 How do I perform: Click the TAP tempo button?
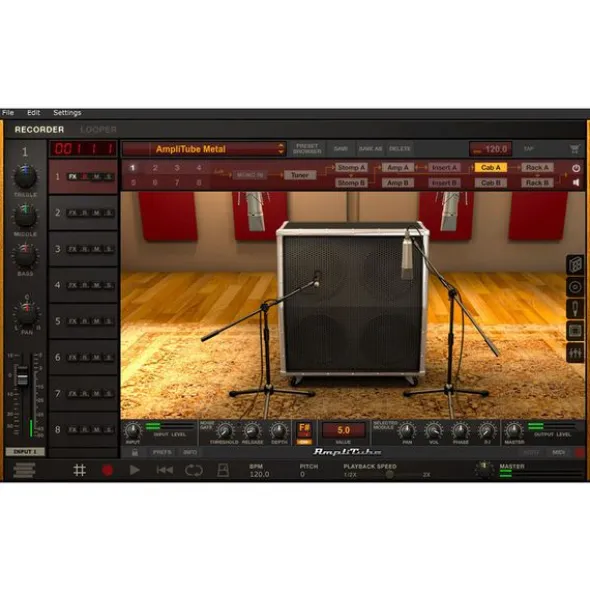coord(529,149)
